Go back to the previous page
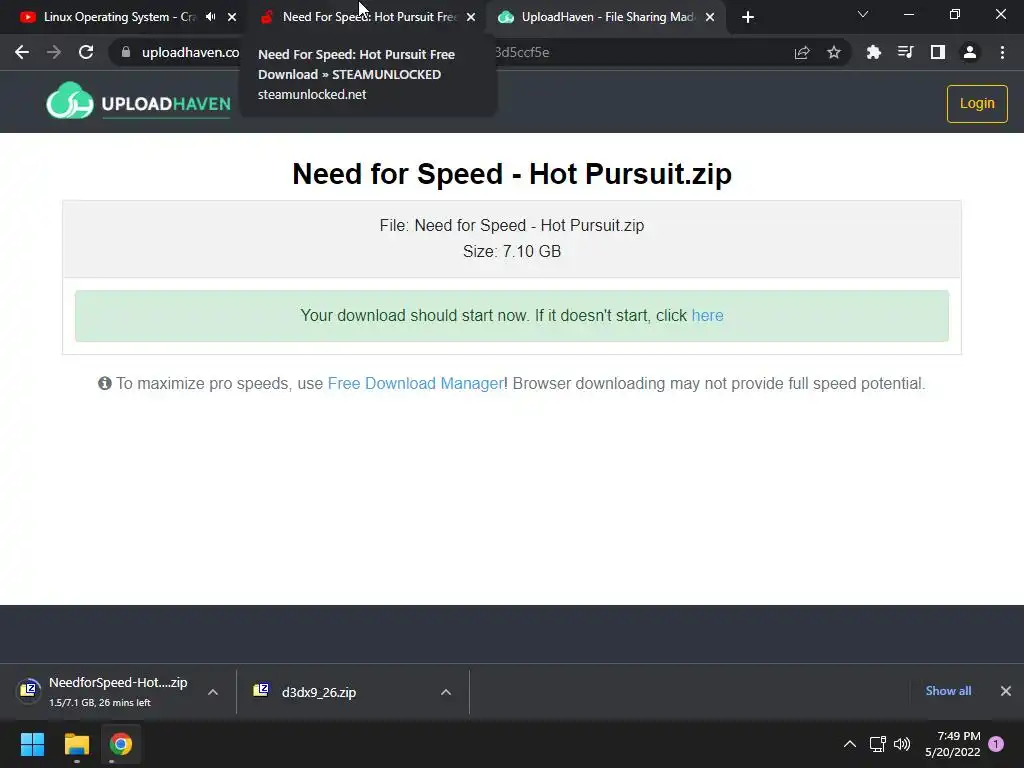Screen dimensions: 1024x768 click(22, 52)
